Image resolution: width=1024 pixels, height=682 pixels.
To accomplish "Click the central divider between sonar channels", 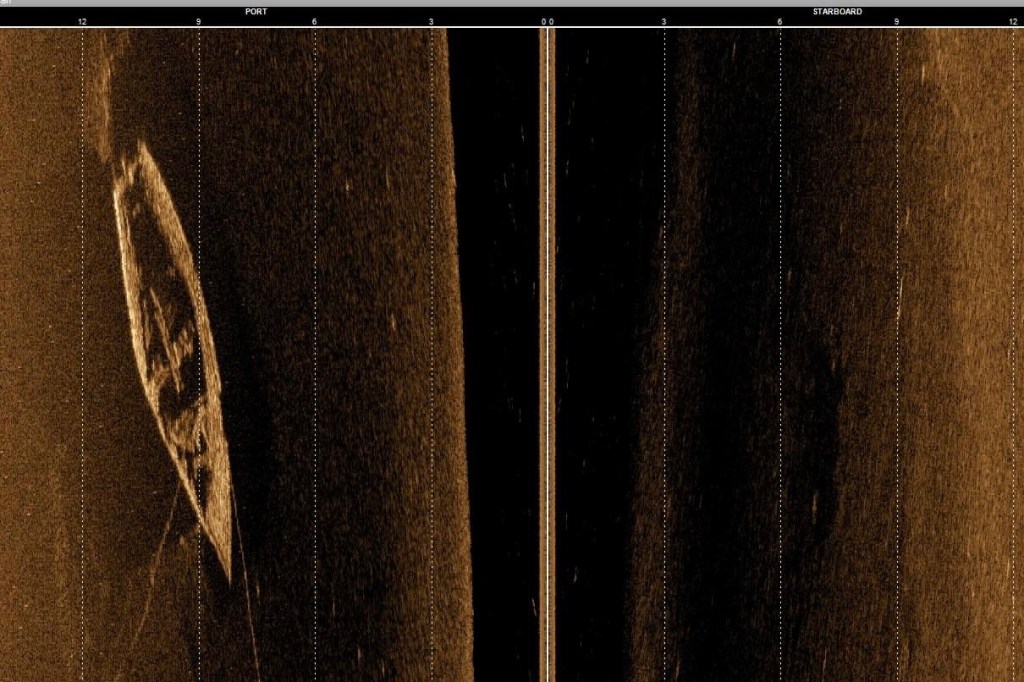I will 547,350.
